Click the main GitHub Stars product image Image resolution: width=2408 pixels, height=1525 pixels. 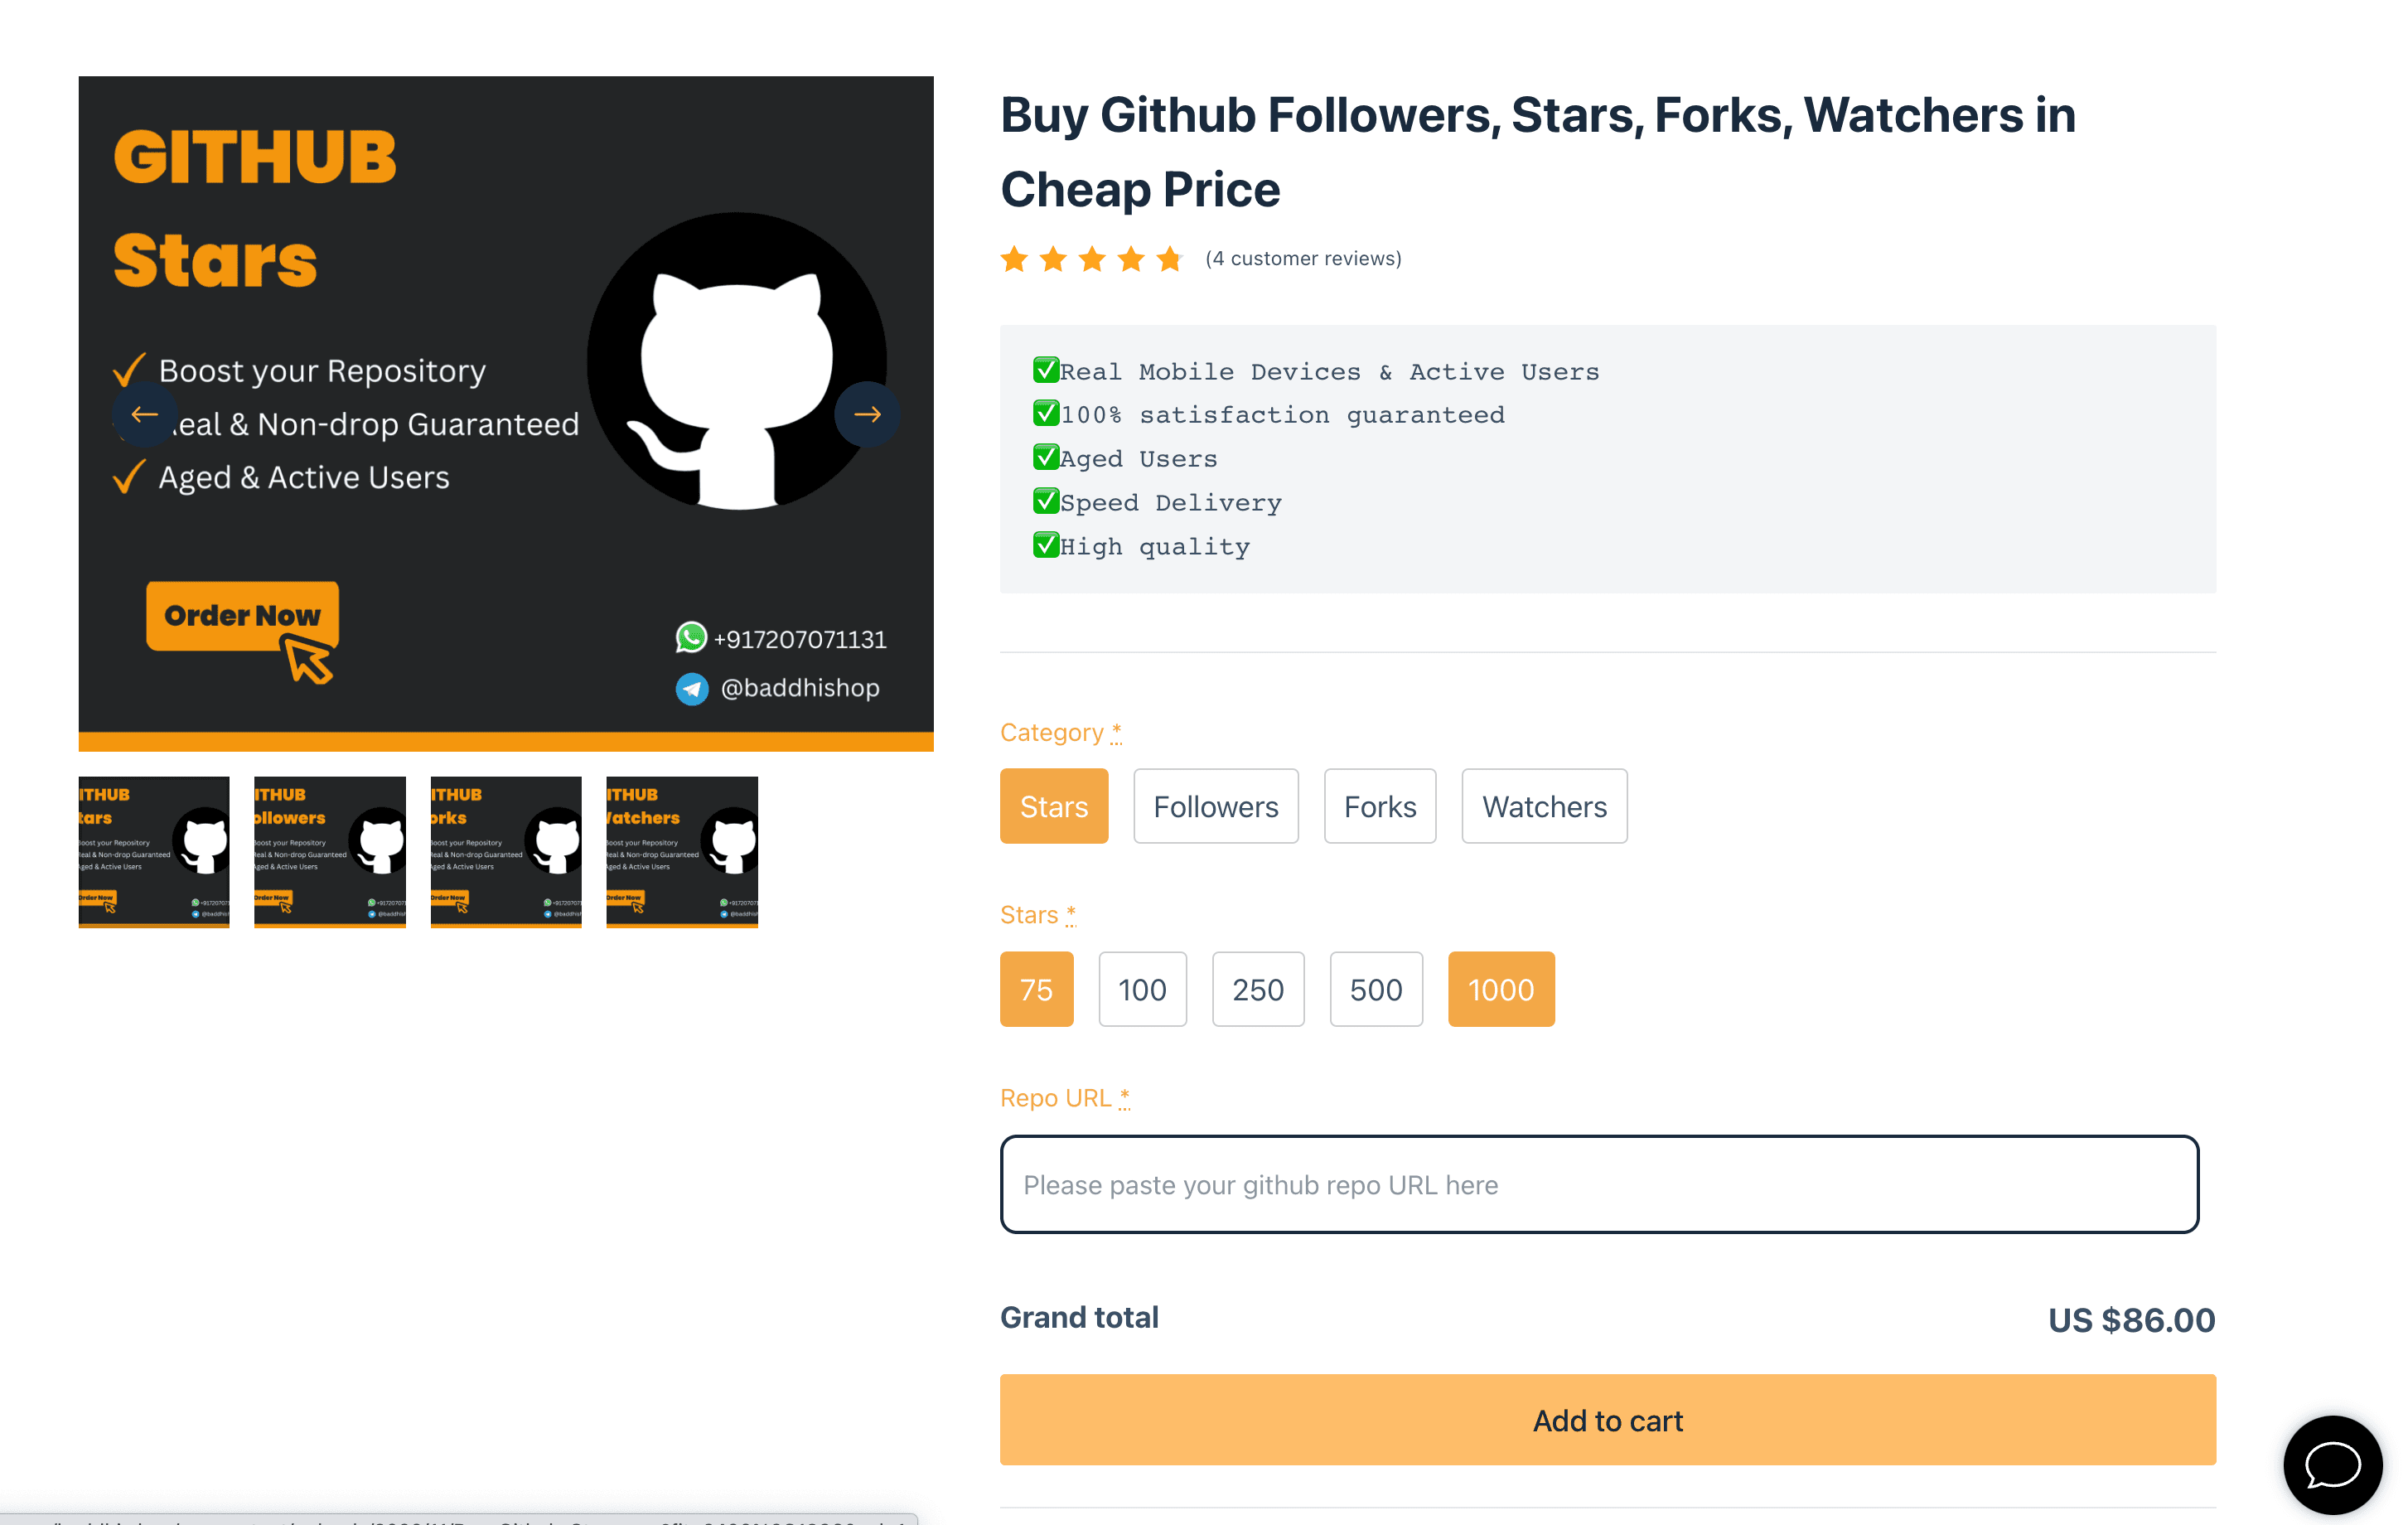coord(506,414)
